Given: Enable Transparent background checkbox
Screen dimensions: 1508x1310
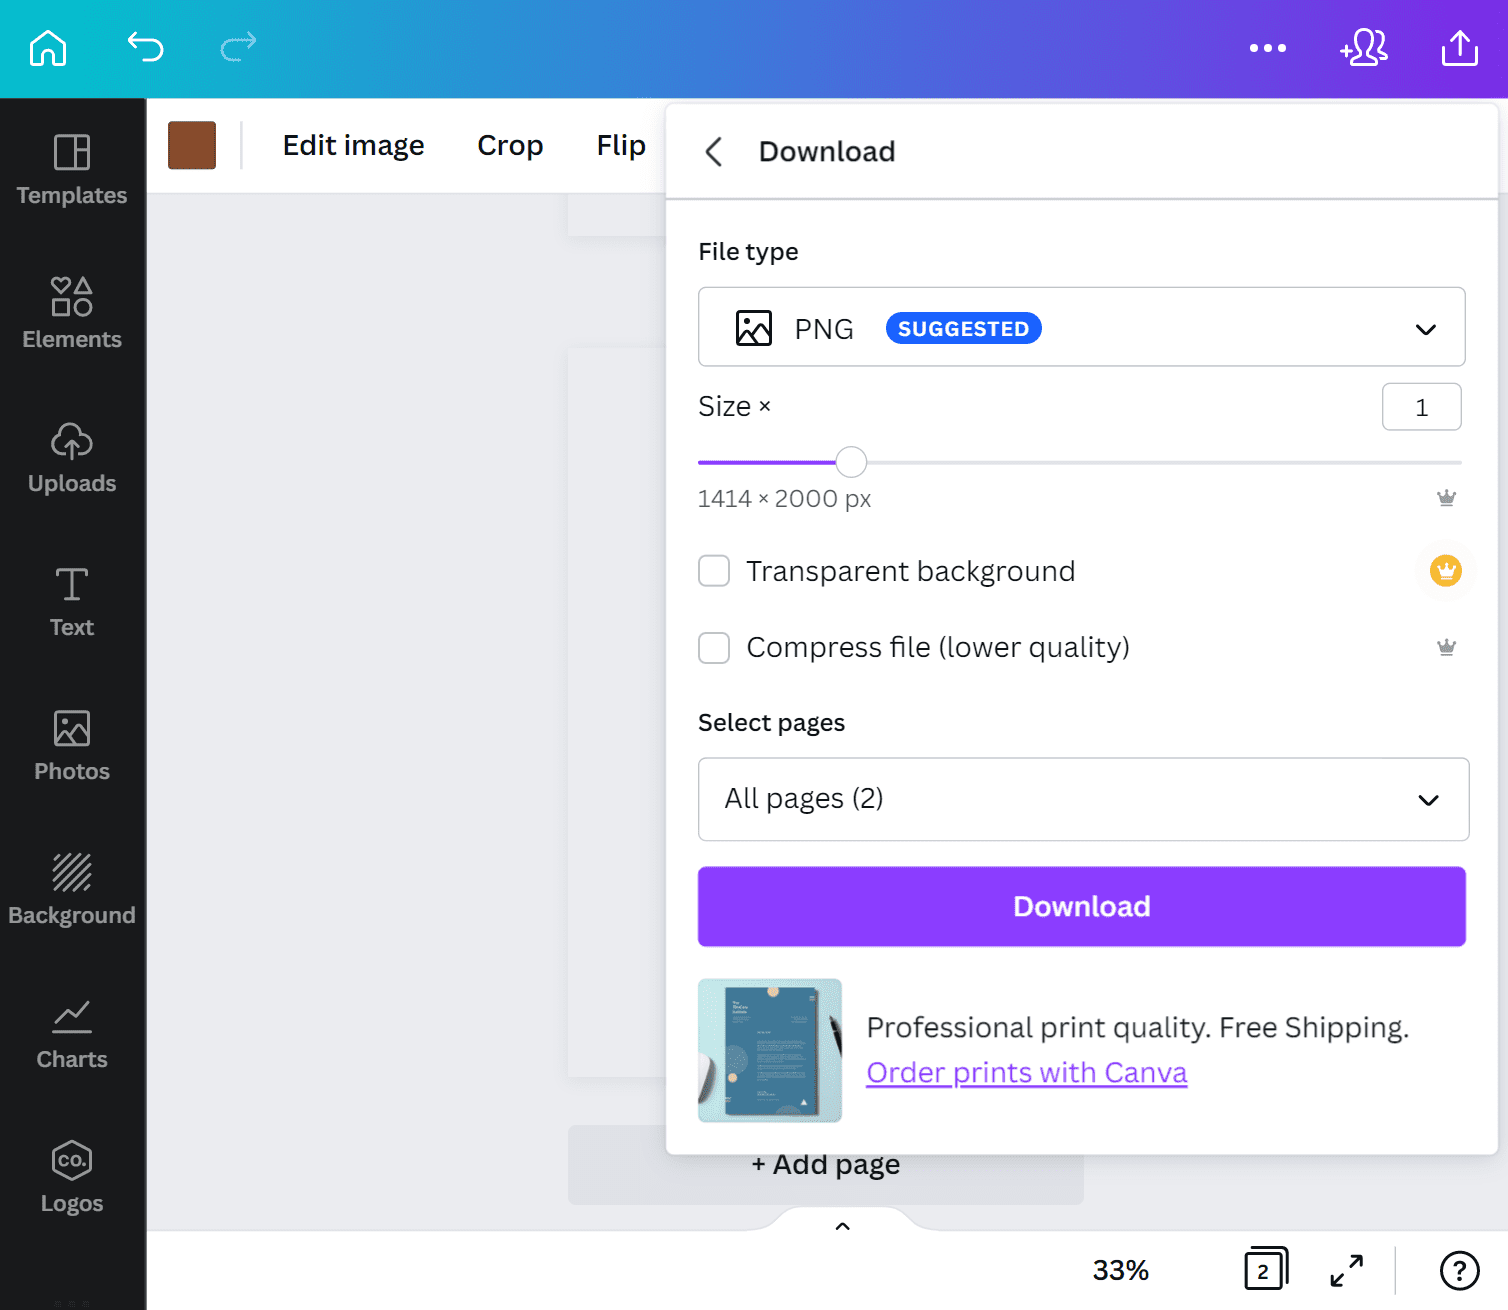Looking at the screenshot, I should point(714,571).
